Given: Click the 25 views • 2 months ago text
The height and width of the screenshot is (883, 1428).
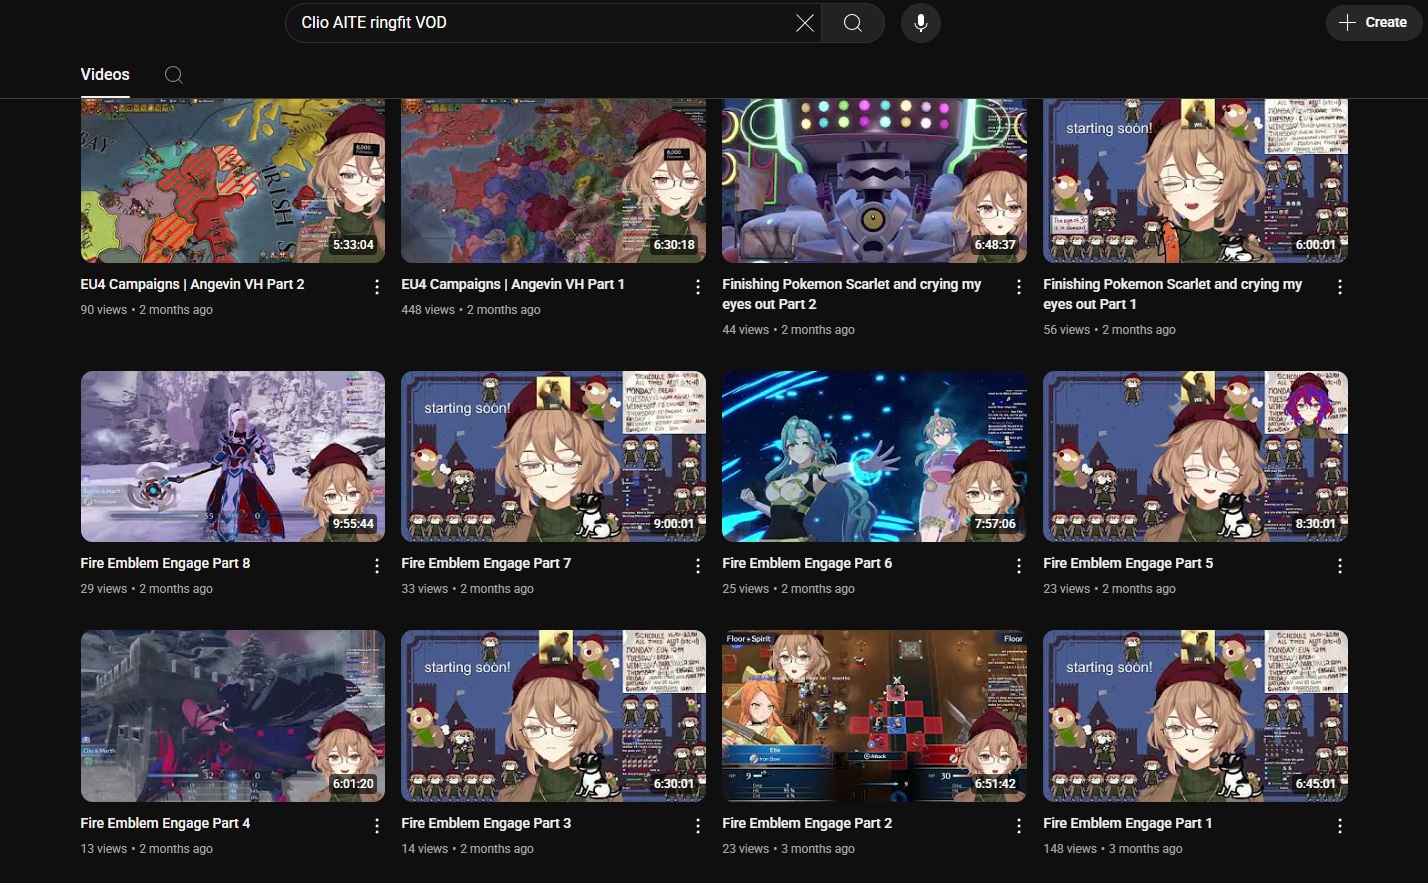Looking at the screenshot, I should (789, 589).
